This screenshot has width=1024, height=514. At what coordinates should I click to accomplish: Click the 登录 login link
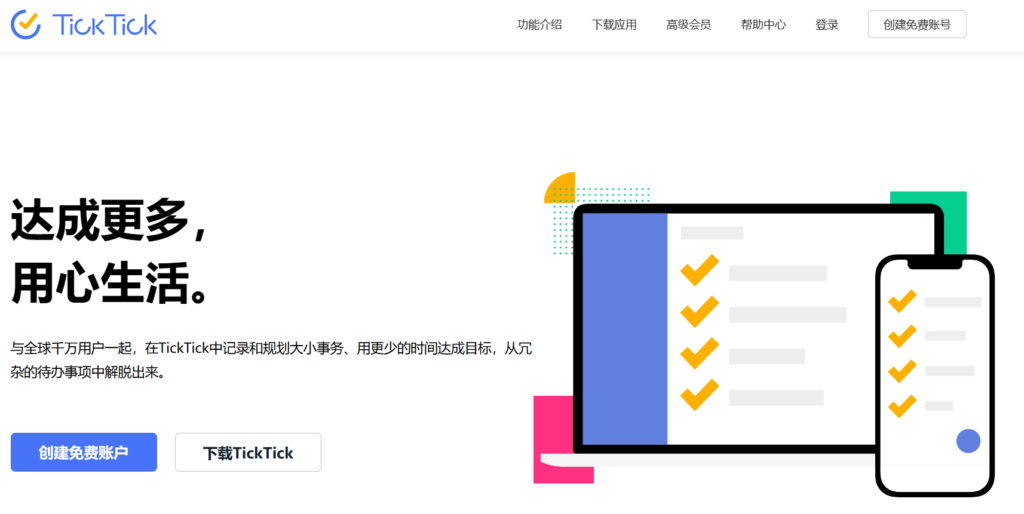tap(827, 25)
